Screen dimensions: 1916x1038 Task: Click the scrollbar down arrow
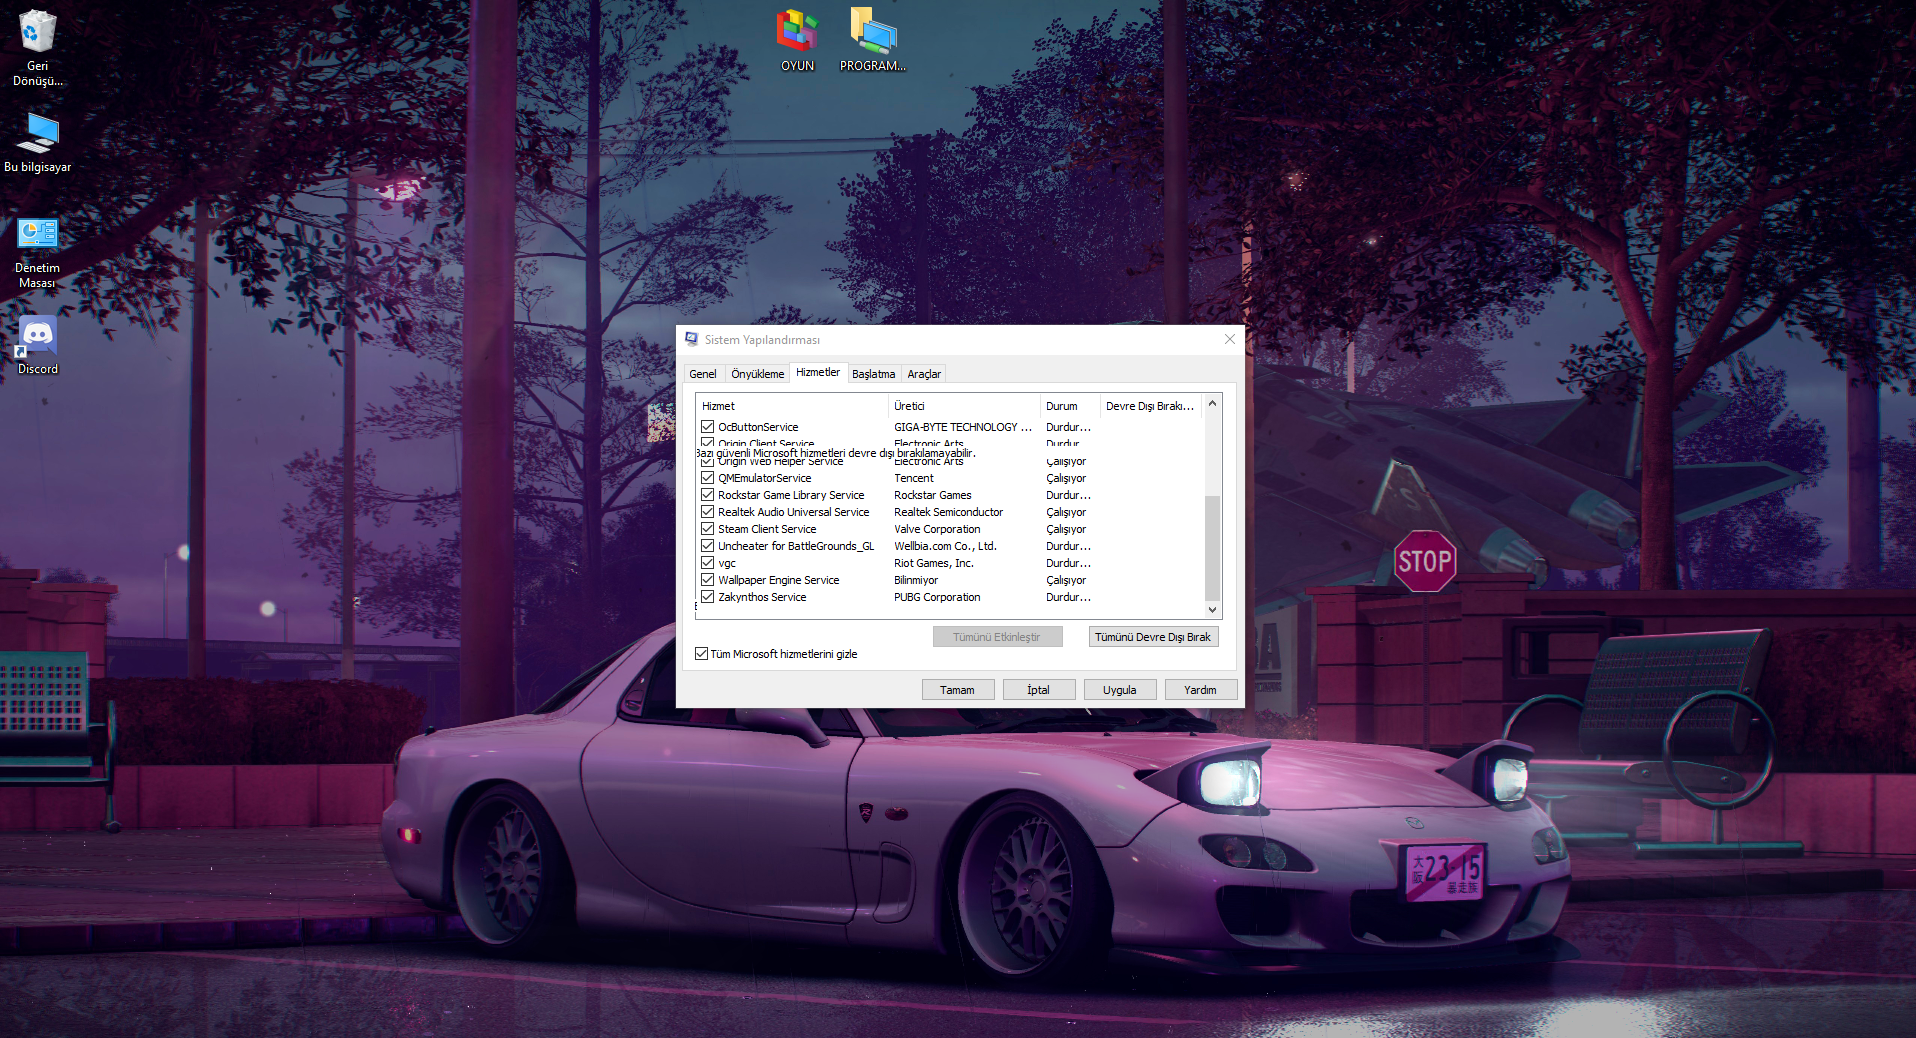(1211, 610)
